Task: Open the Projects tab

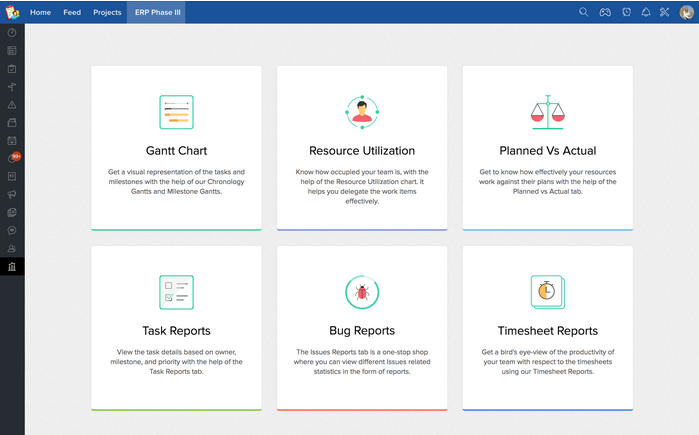Action: tap(107, 12)
